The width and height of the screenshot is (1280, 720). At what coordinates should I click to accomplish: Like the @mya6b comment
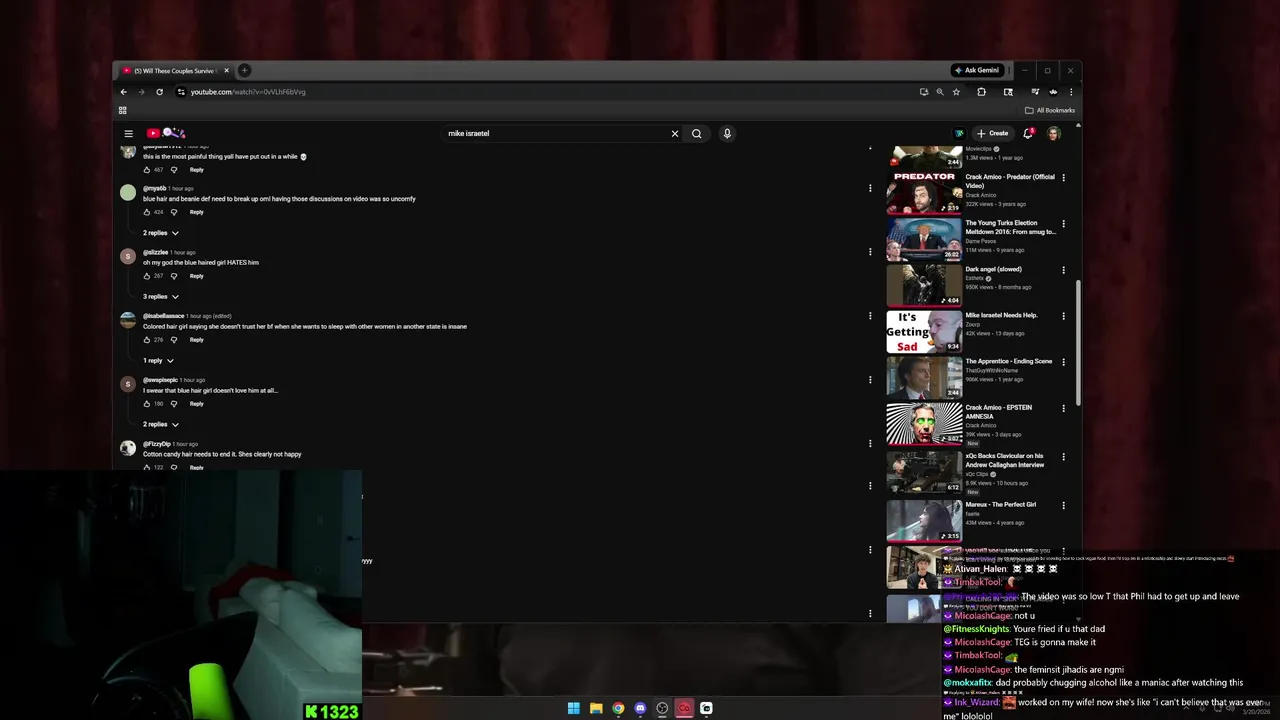click(x=147, y=212)
